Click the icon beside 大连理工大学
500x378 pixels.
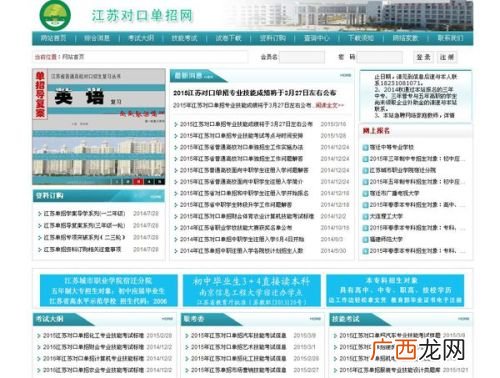pyautogui.click(x=365, y=216)
